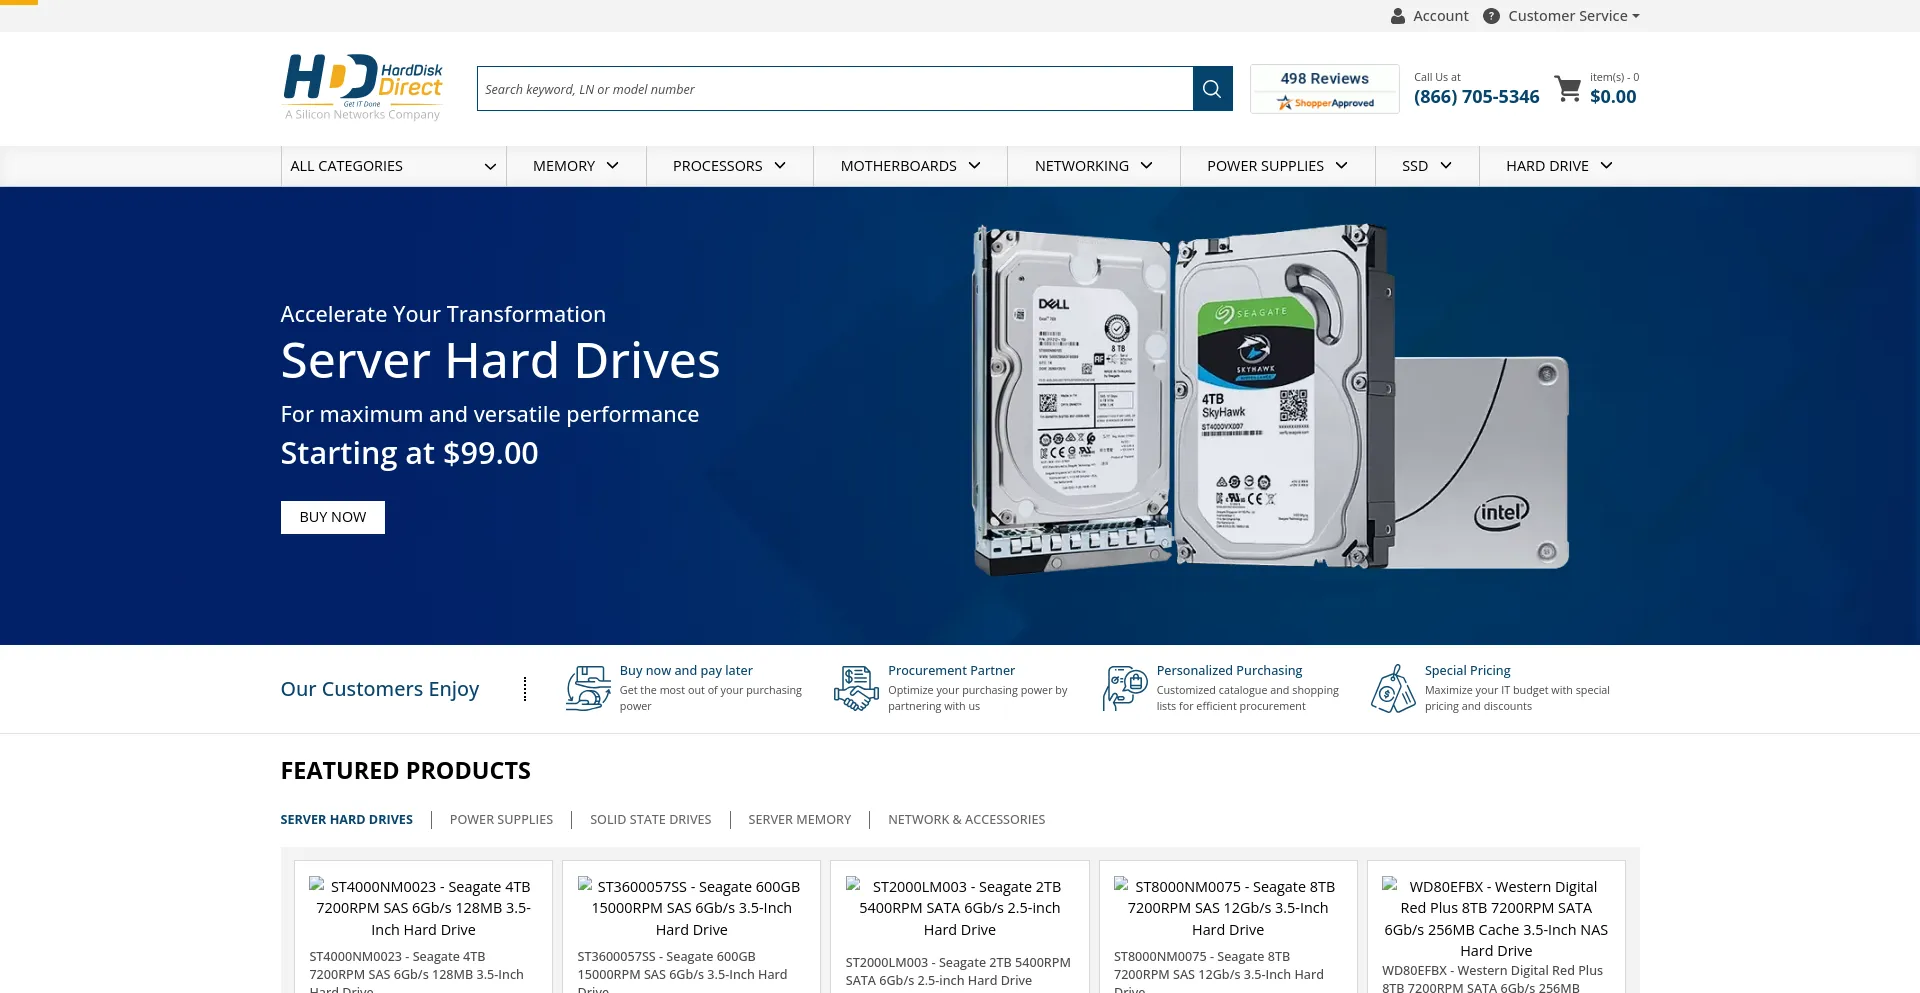Expand the Power Supplies menu chevron
The image size is (1920, 993).
pos(1342,166)
